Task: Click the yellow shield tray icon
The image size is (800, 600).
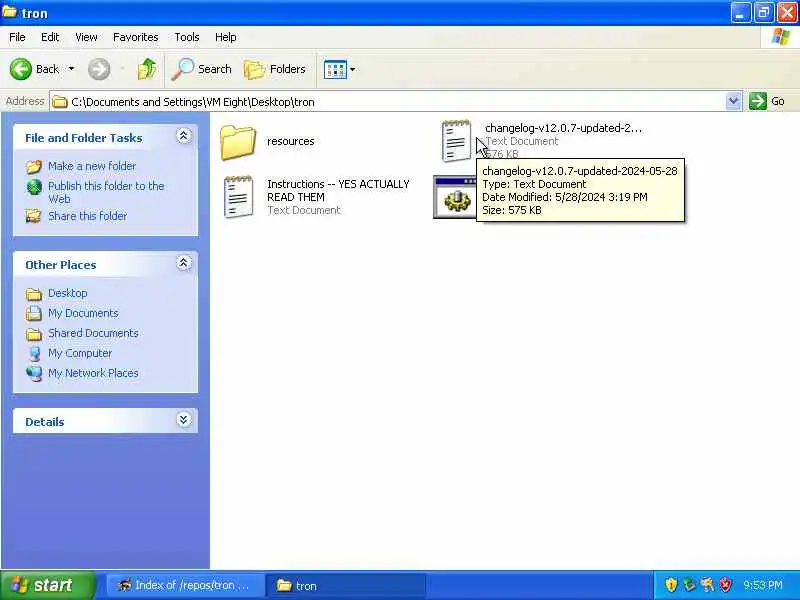Action: tap(671, 585)
